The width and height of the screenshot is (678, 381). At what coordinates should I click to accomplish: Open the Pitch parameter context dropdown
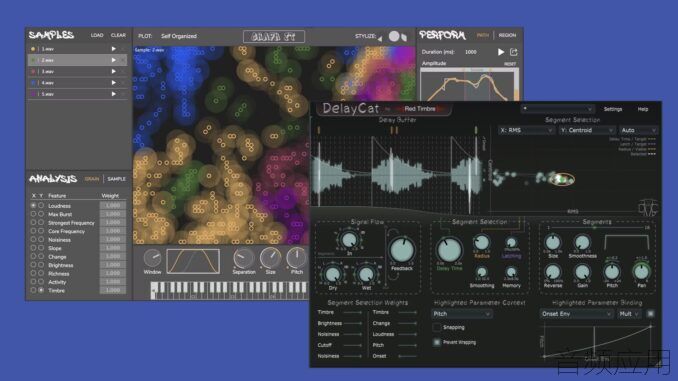click(x=461, y=314)
